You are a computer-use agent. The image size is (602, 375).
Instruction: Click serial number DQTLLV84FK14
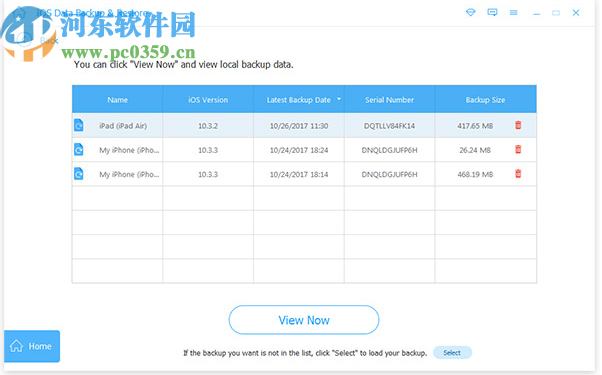point(389,126)
